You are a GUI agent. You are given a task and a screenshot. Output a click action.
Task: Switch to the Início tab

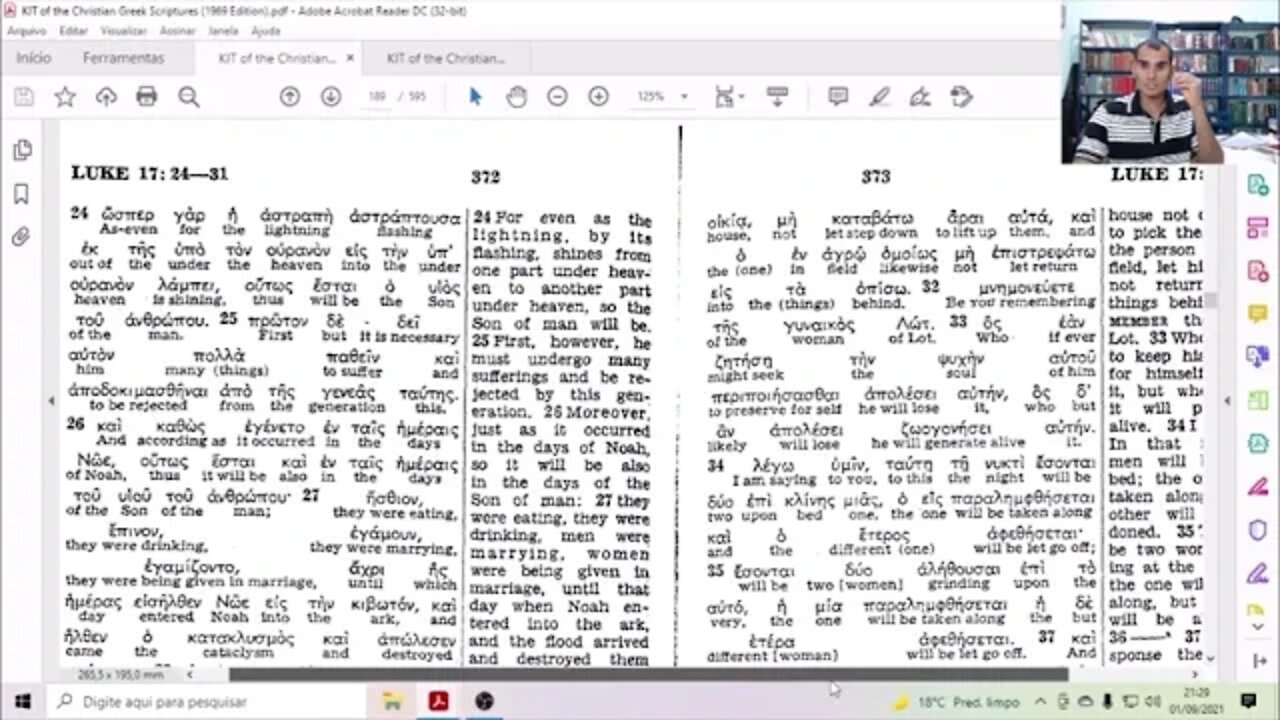pyautogui.click(x=33, y=58)
